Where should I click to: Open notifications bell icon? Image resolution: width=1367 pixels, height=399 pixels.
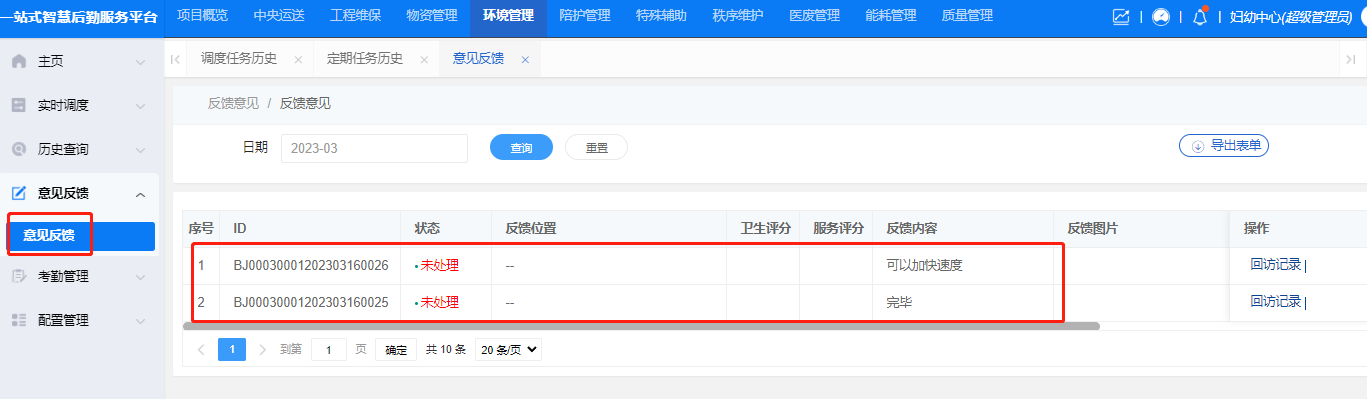point(1200,17)
